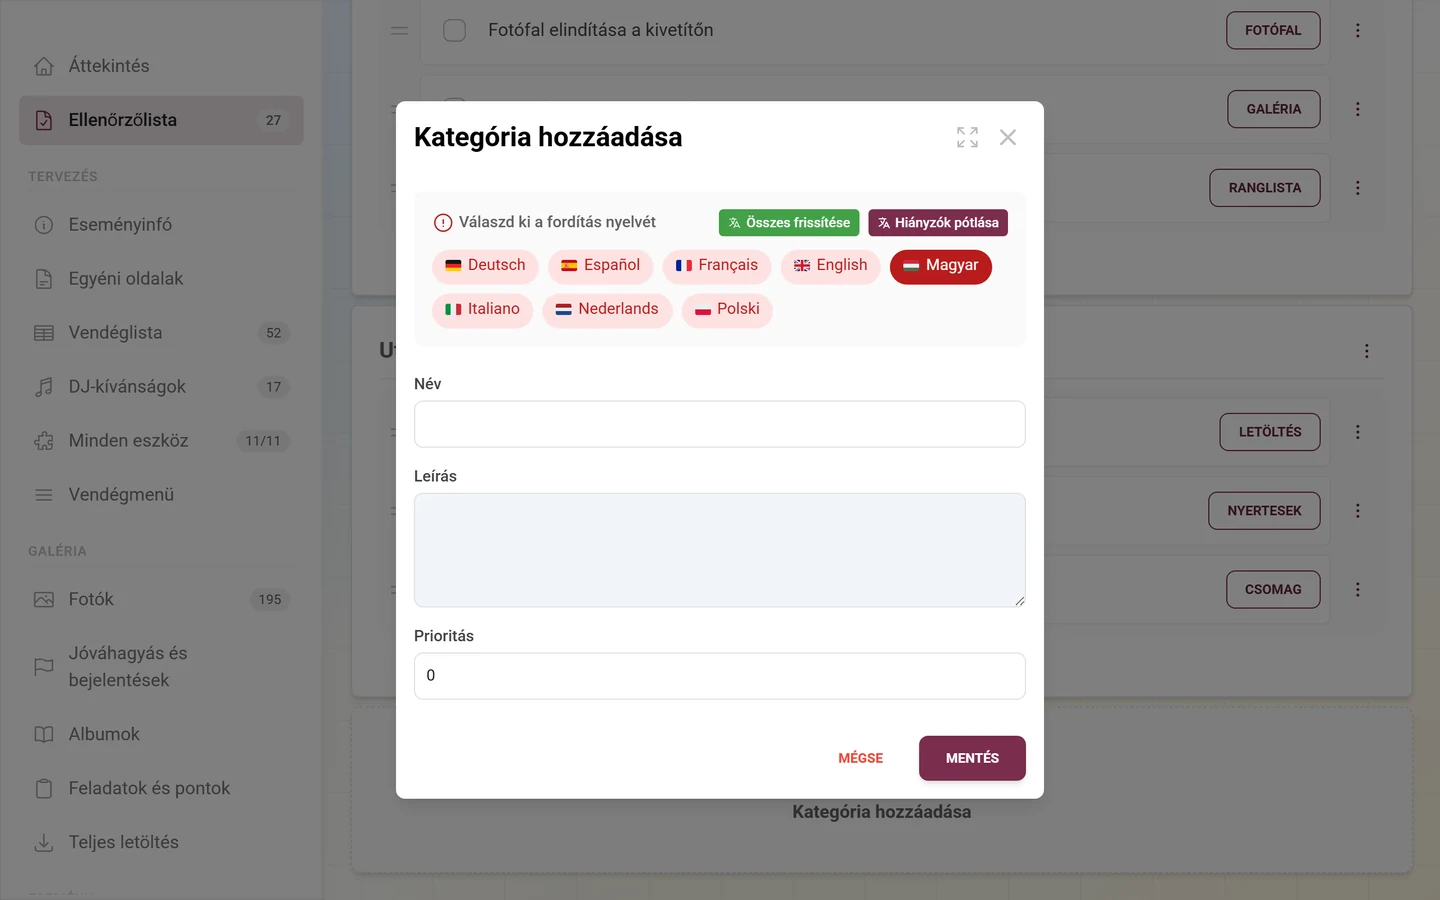Open Ellenőrzőlista in the sidebar
The width and height of the screenshot is (1440, 900).
(161, 120)
